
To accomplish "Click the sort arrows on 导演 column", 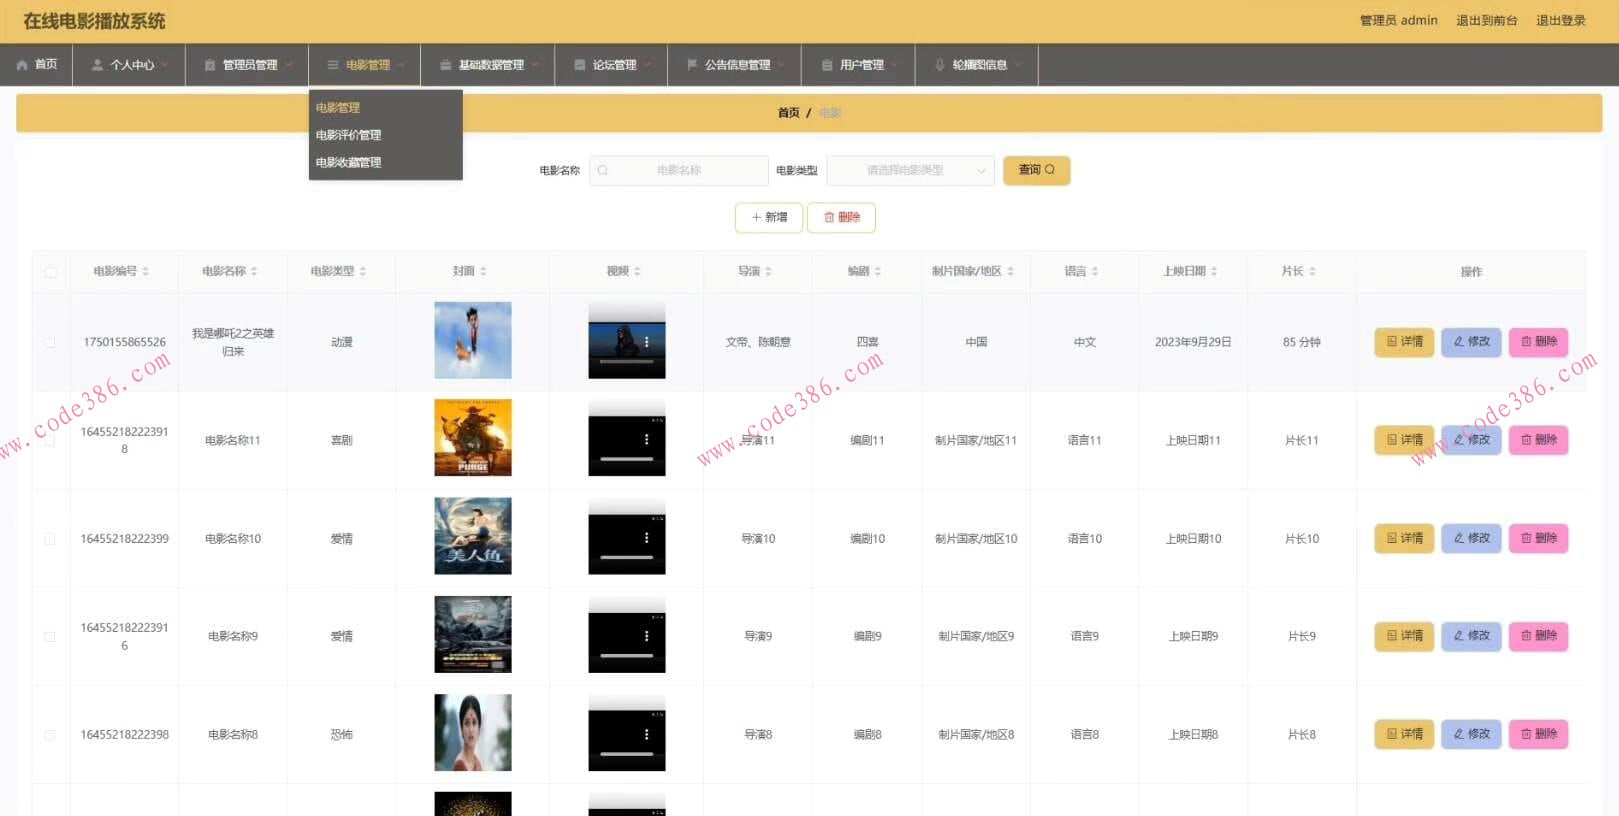I will 768,272.
